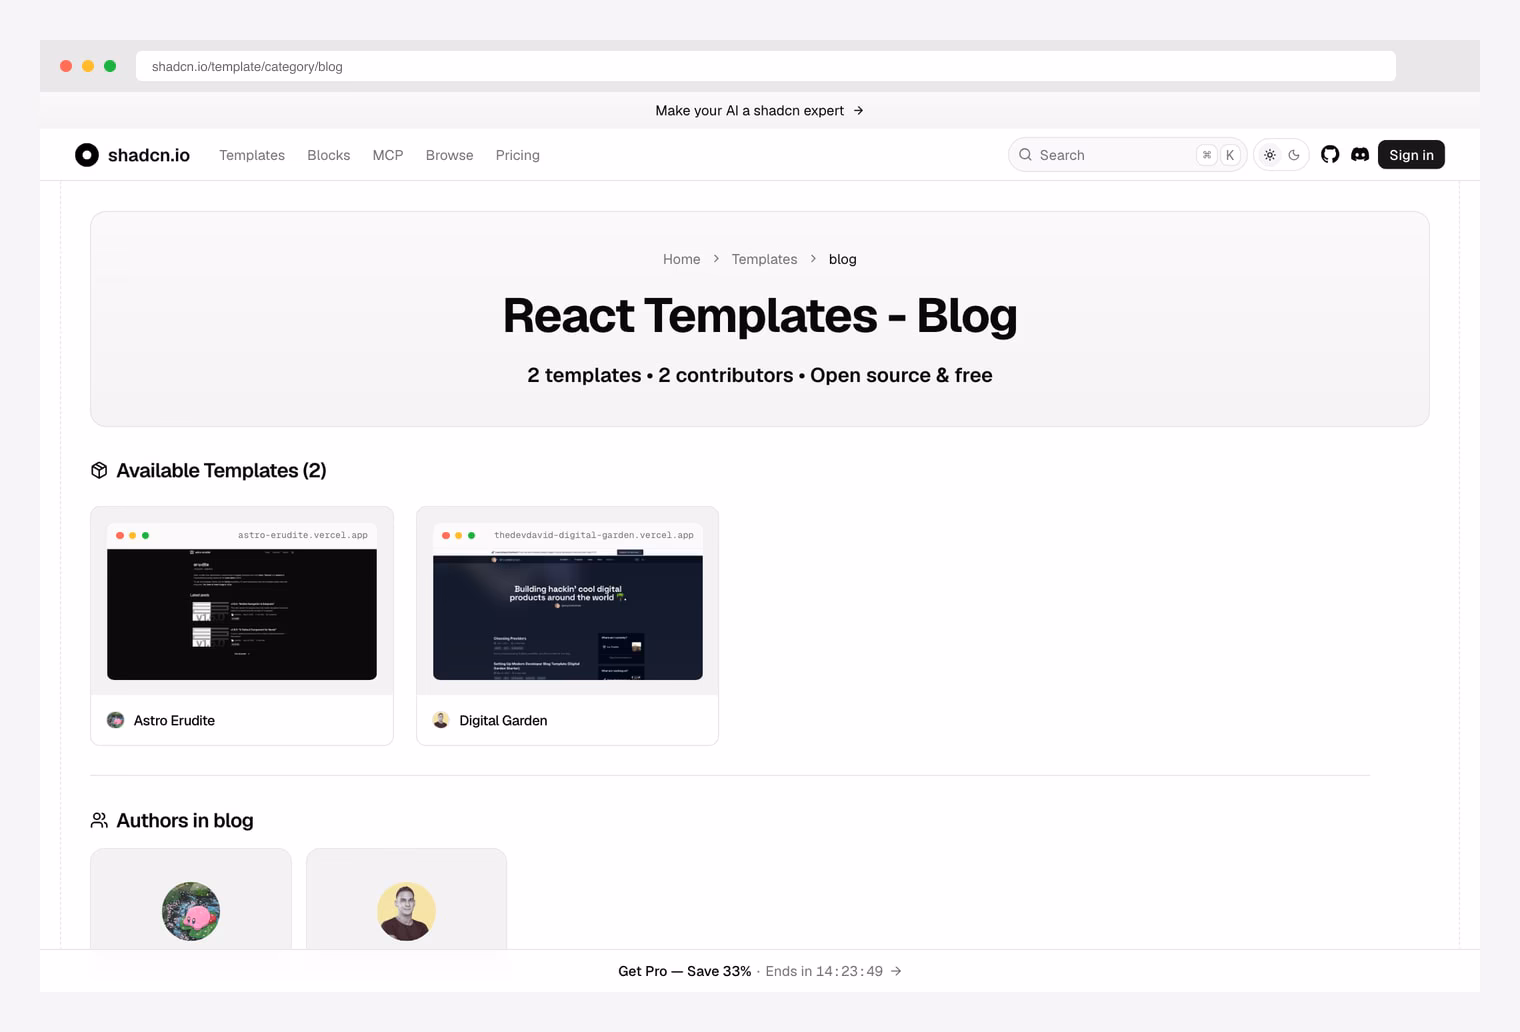Open Make your AI a shadcn expert banner
Image resolution: width=1520 pixels, height=1032 pixels.
759,111
